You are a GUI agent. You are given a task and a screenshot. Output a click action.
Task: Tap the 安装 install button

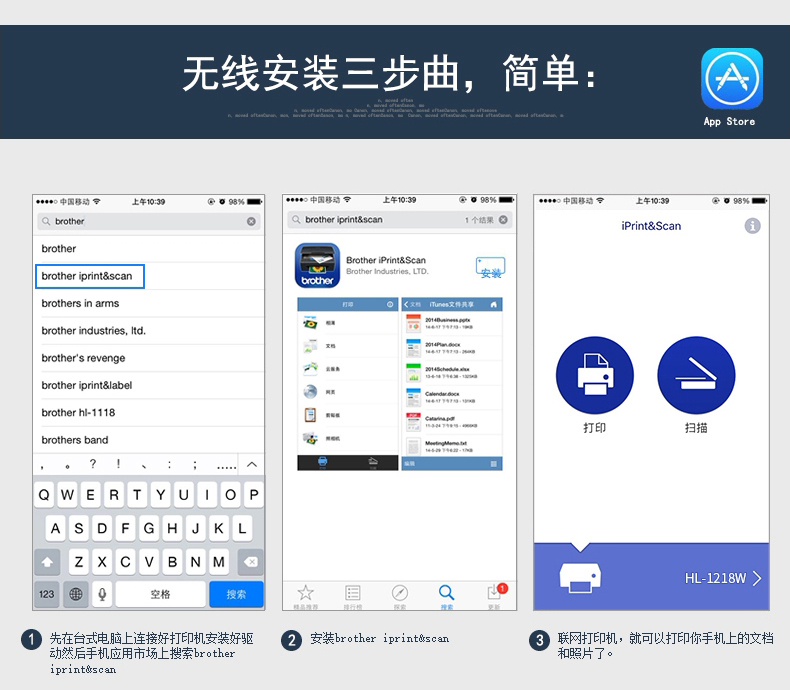point(490,267)
